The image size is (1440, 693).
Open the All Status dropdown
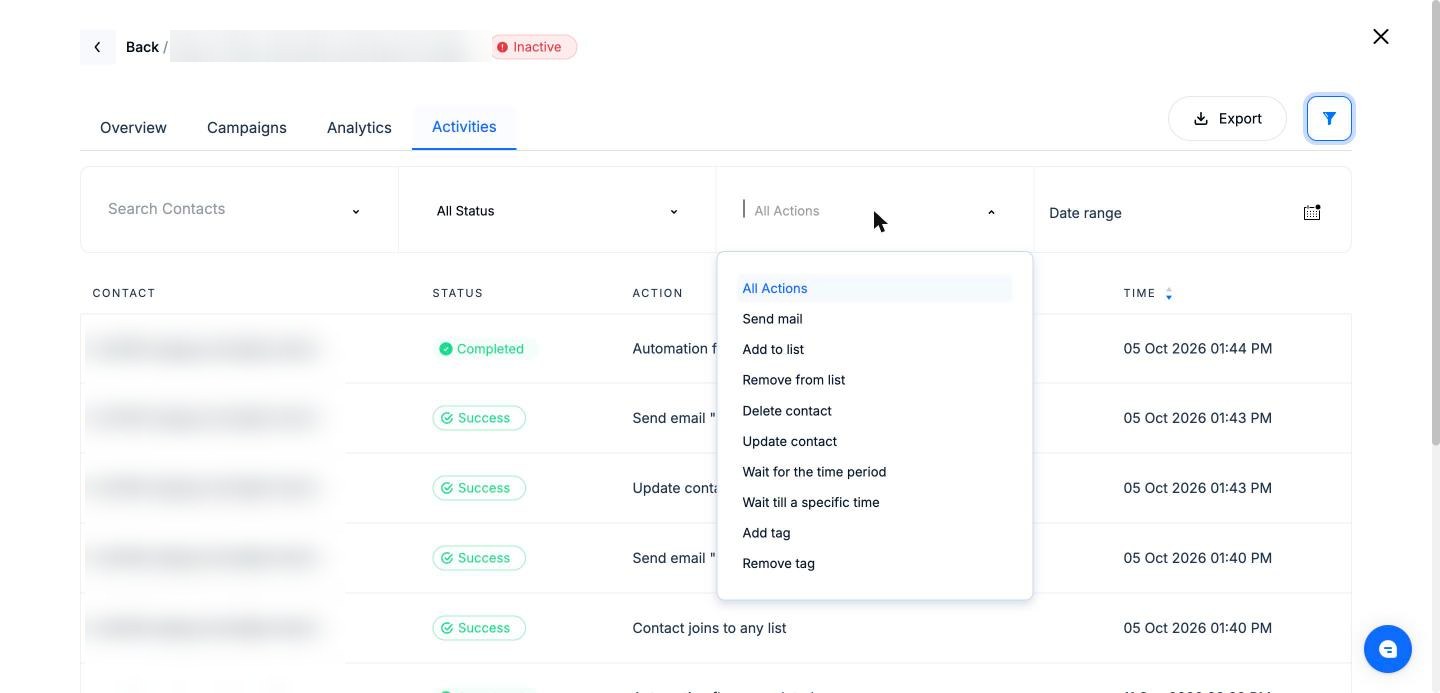557,211
